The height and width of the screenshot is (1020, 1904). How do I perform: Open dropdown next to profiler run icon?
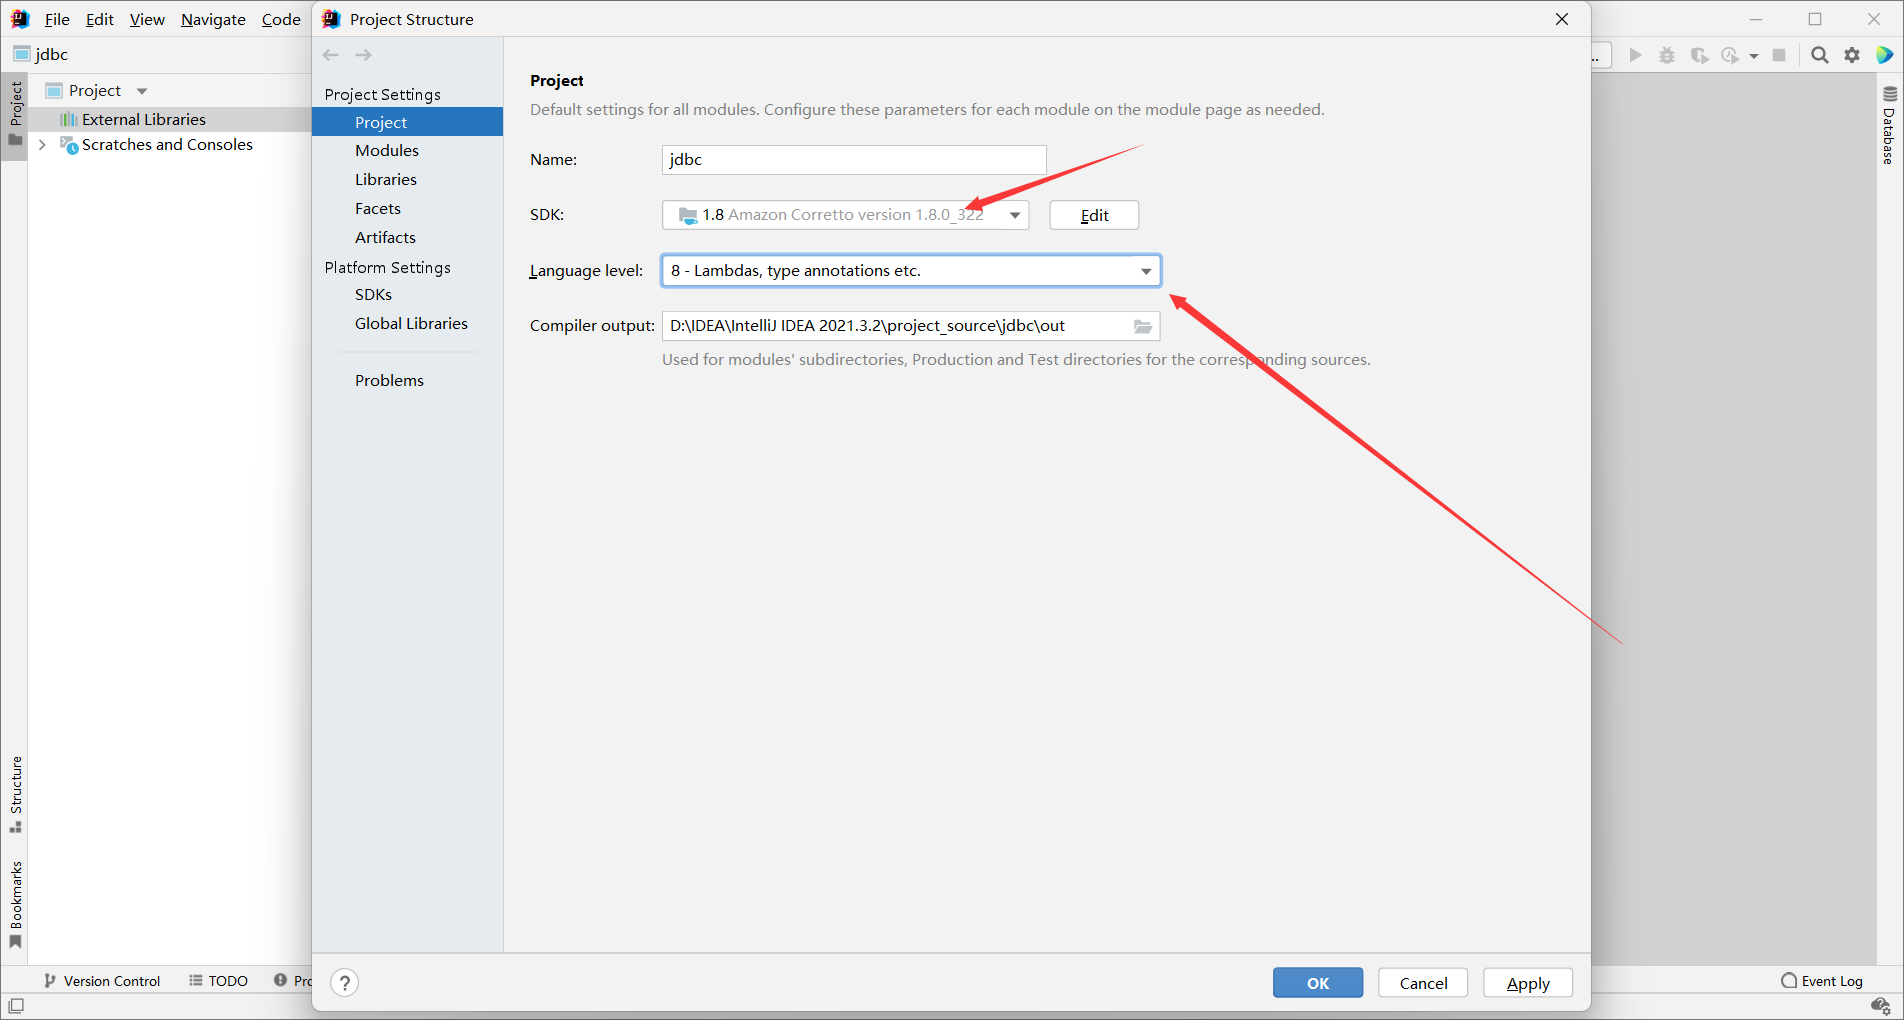pyautogui.click(x=1754, y=56)
